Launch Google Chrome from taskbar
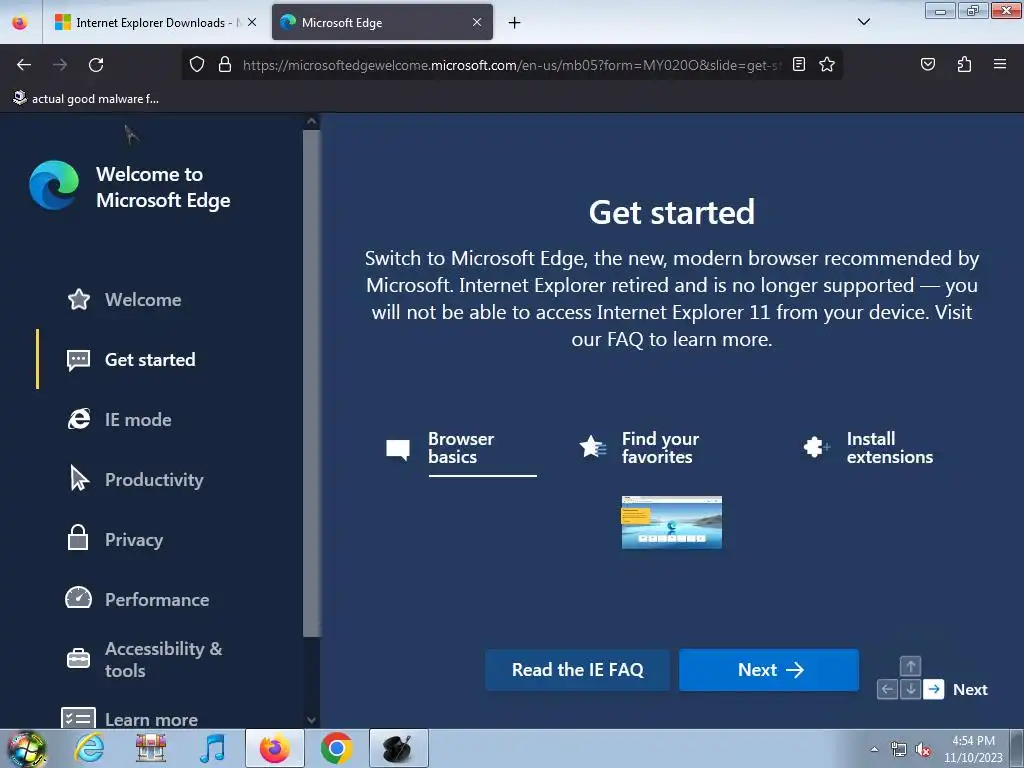Viewport: 1024px width, 768px height. [336, 748]
